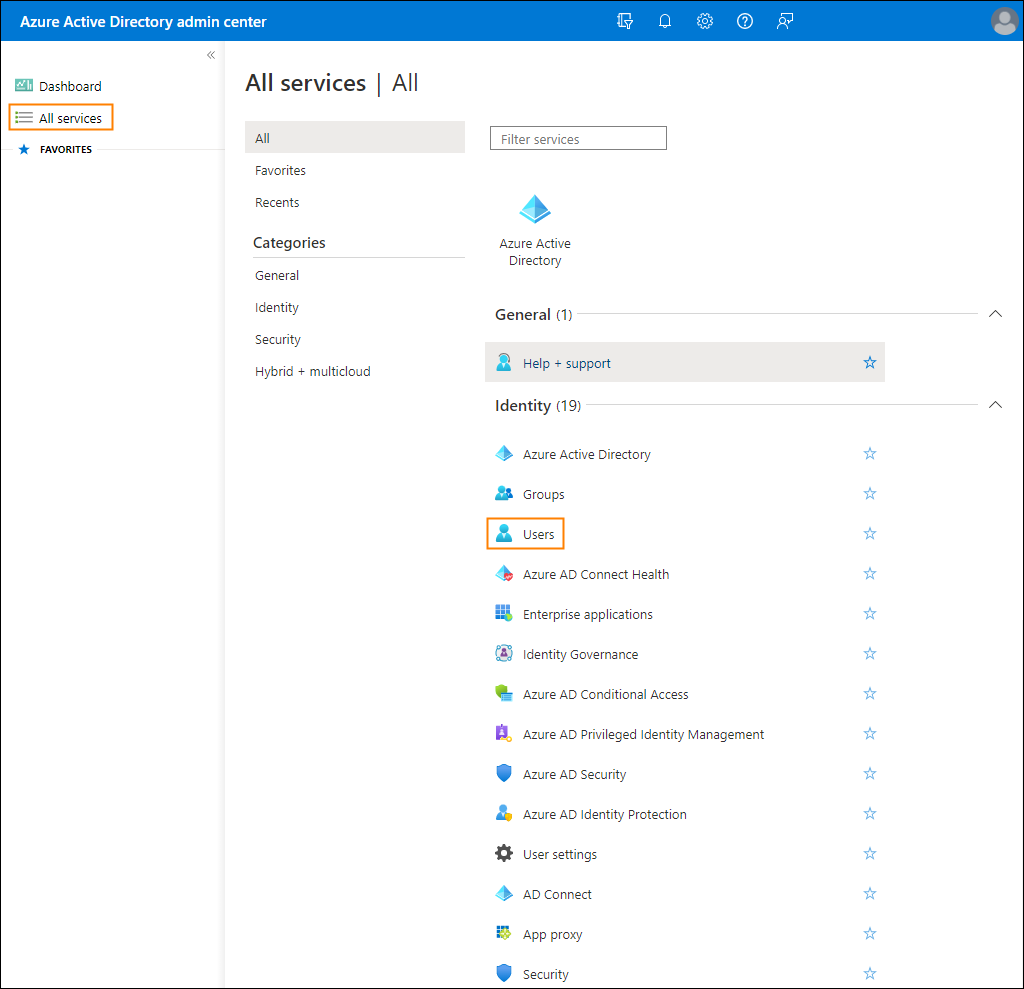Image resolution: width=1024 pixels, height=989 pixels.
Task: Favorite Help + support with its star
Action: (x=870, y=363)
